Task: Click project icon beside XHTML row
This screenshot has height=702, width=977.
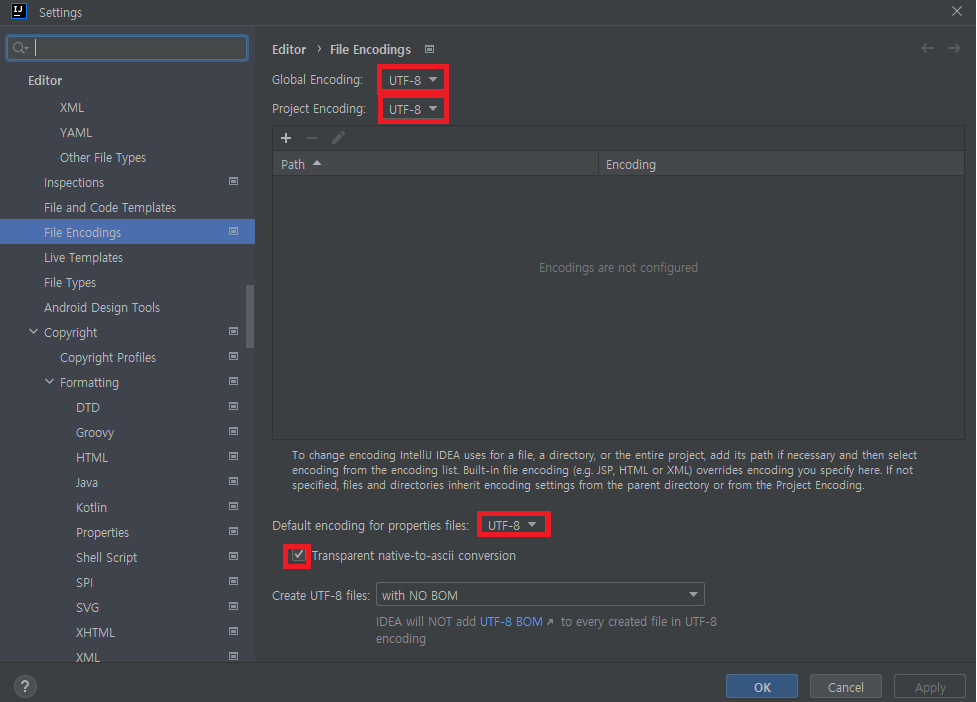Action: coord(234,631)
